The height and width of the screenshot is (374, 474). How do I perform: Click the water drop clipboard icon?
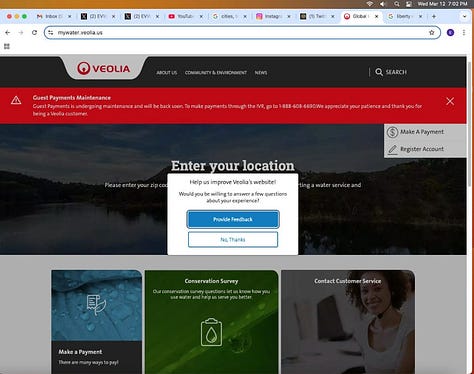(211, 332)
